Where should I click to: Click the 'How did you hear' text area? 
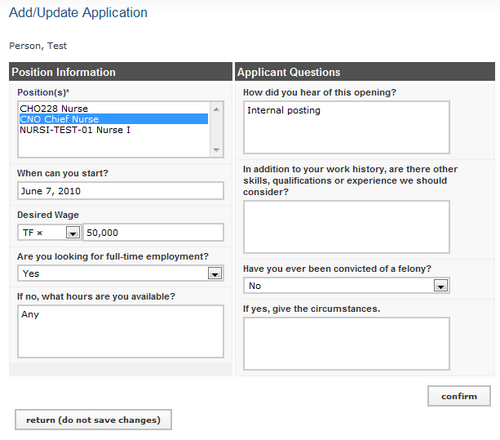tap(346, 127)
